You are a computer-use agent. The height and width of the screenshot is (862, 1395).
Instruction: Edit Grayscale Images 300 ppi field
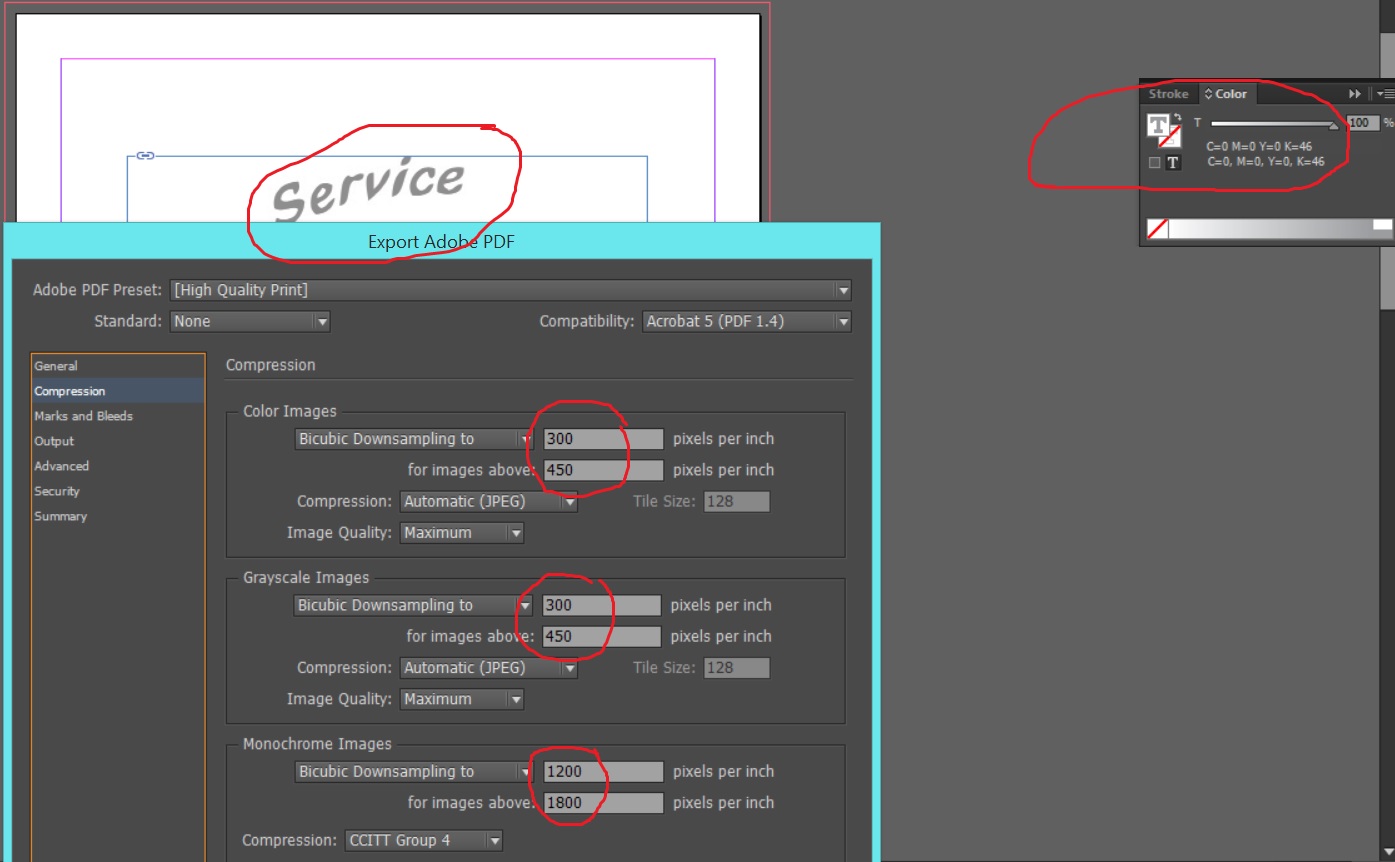click(602, 605)
